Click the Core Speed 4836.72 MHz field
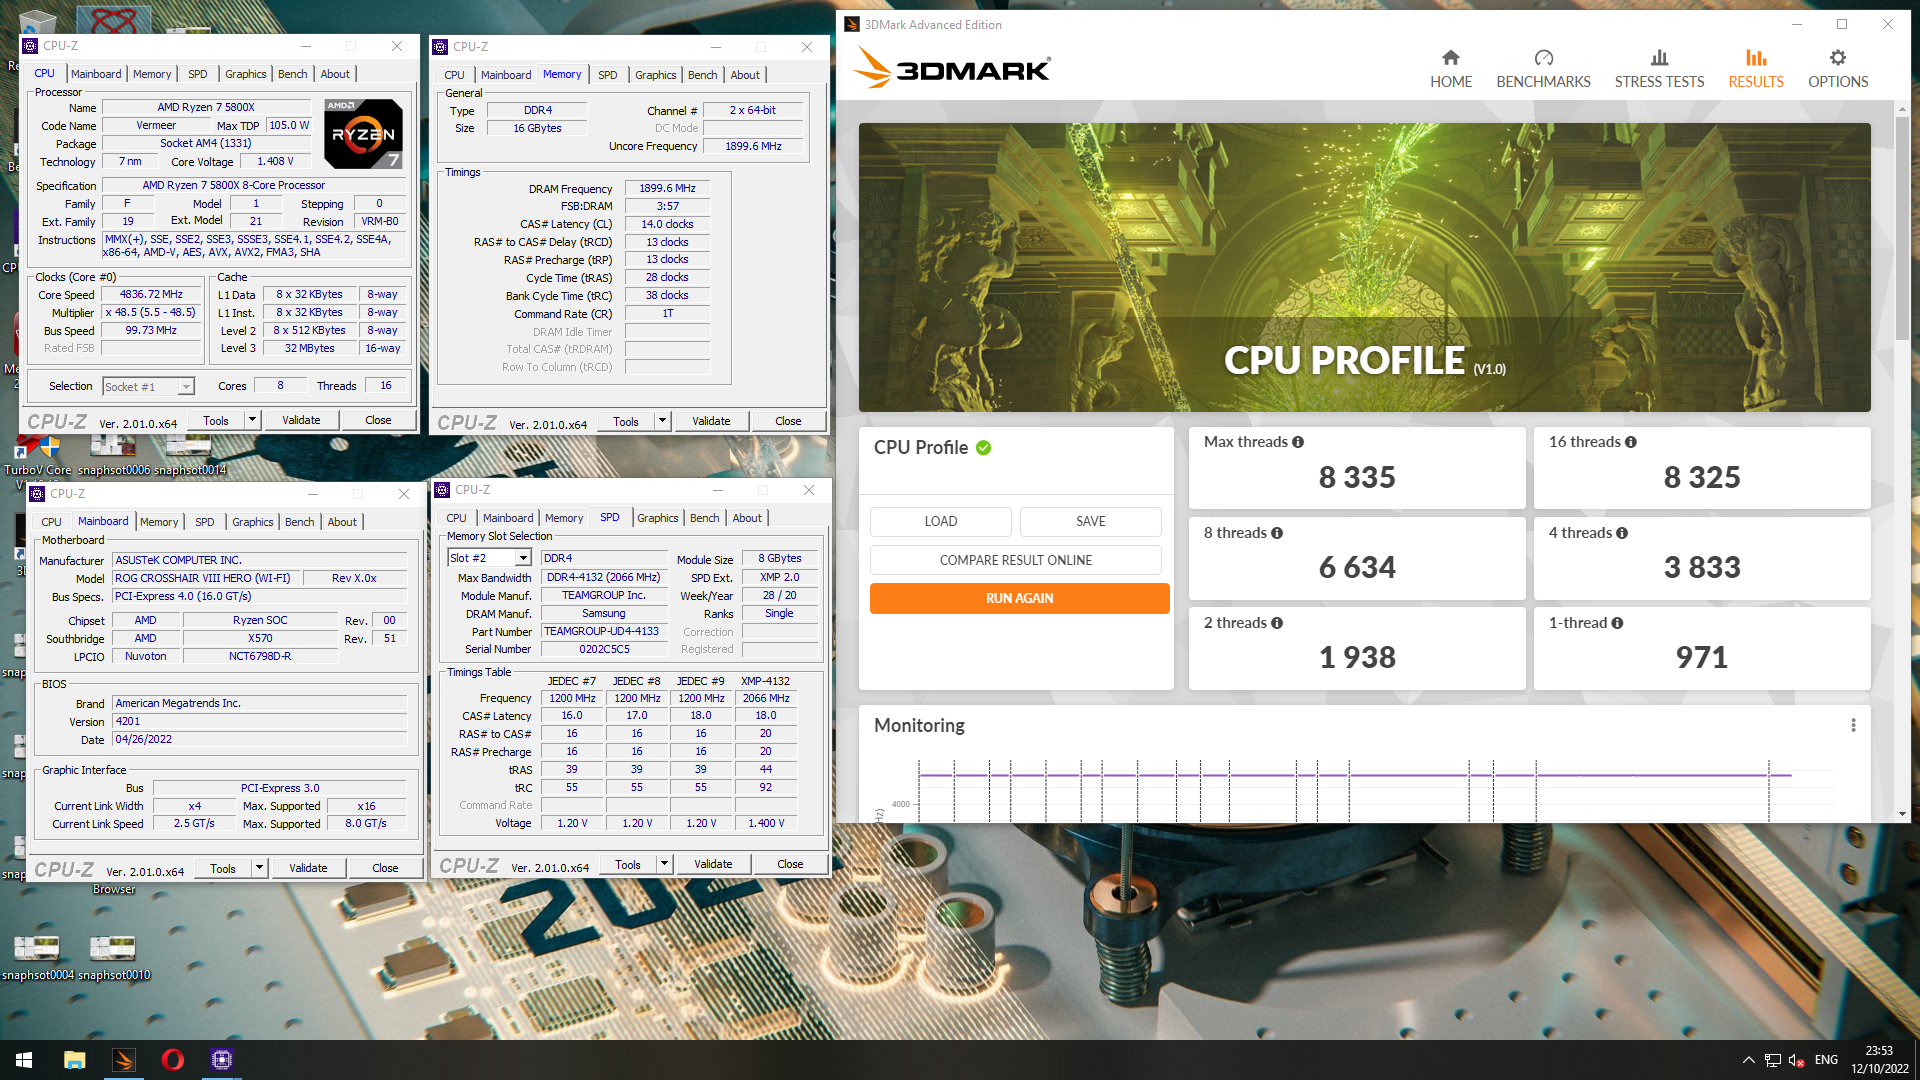 [152, 295]
